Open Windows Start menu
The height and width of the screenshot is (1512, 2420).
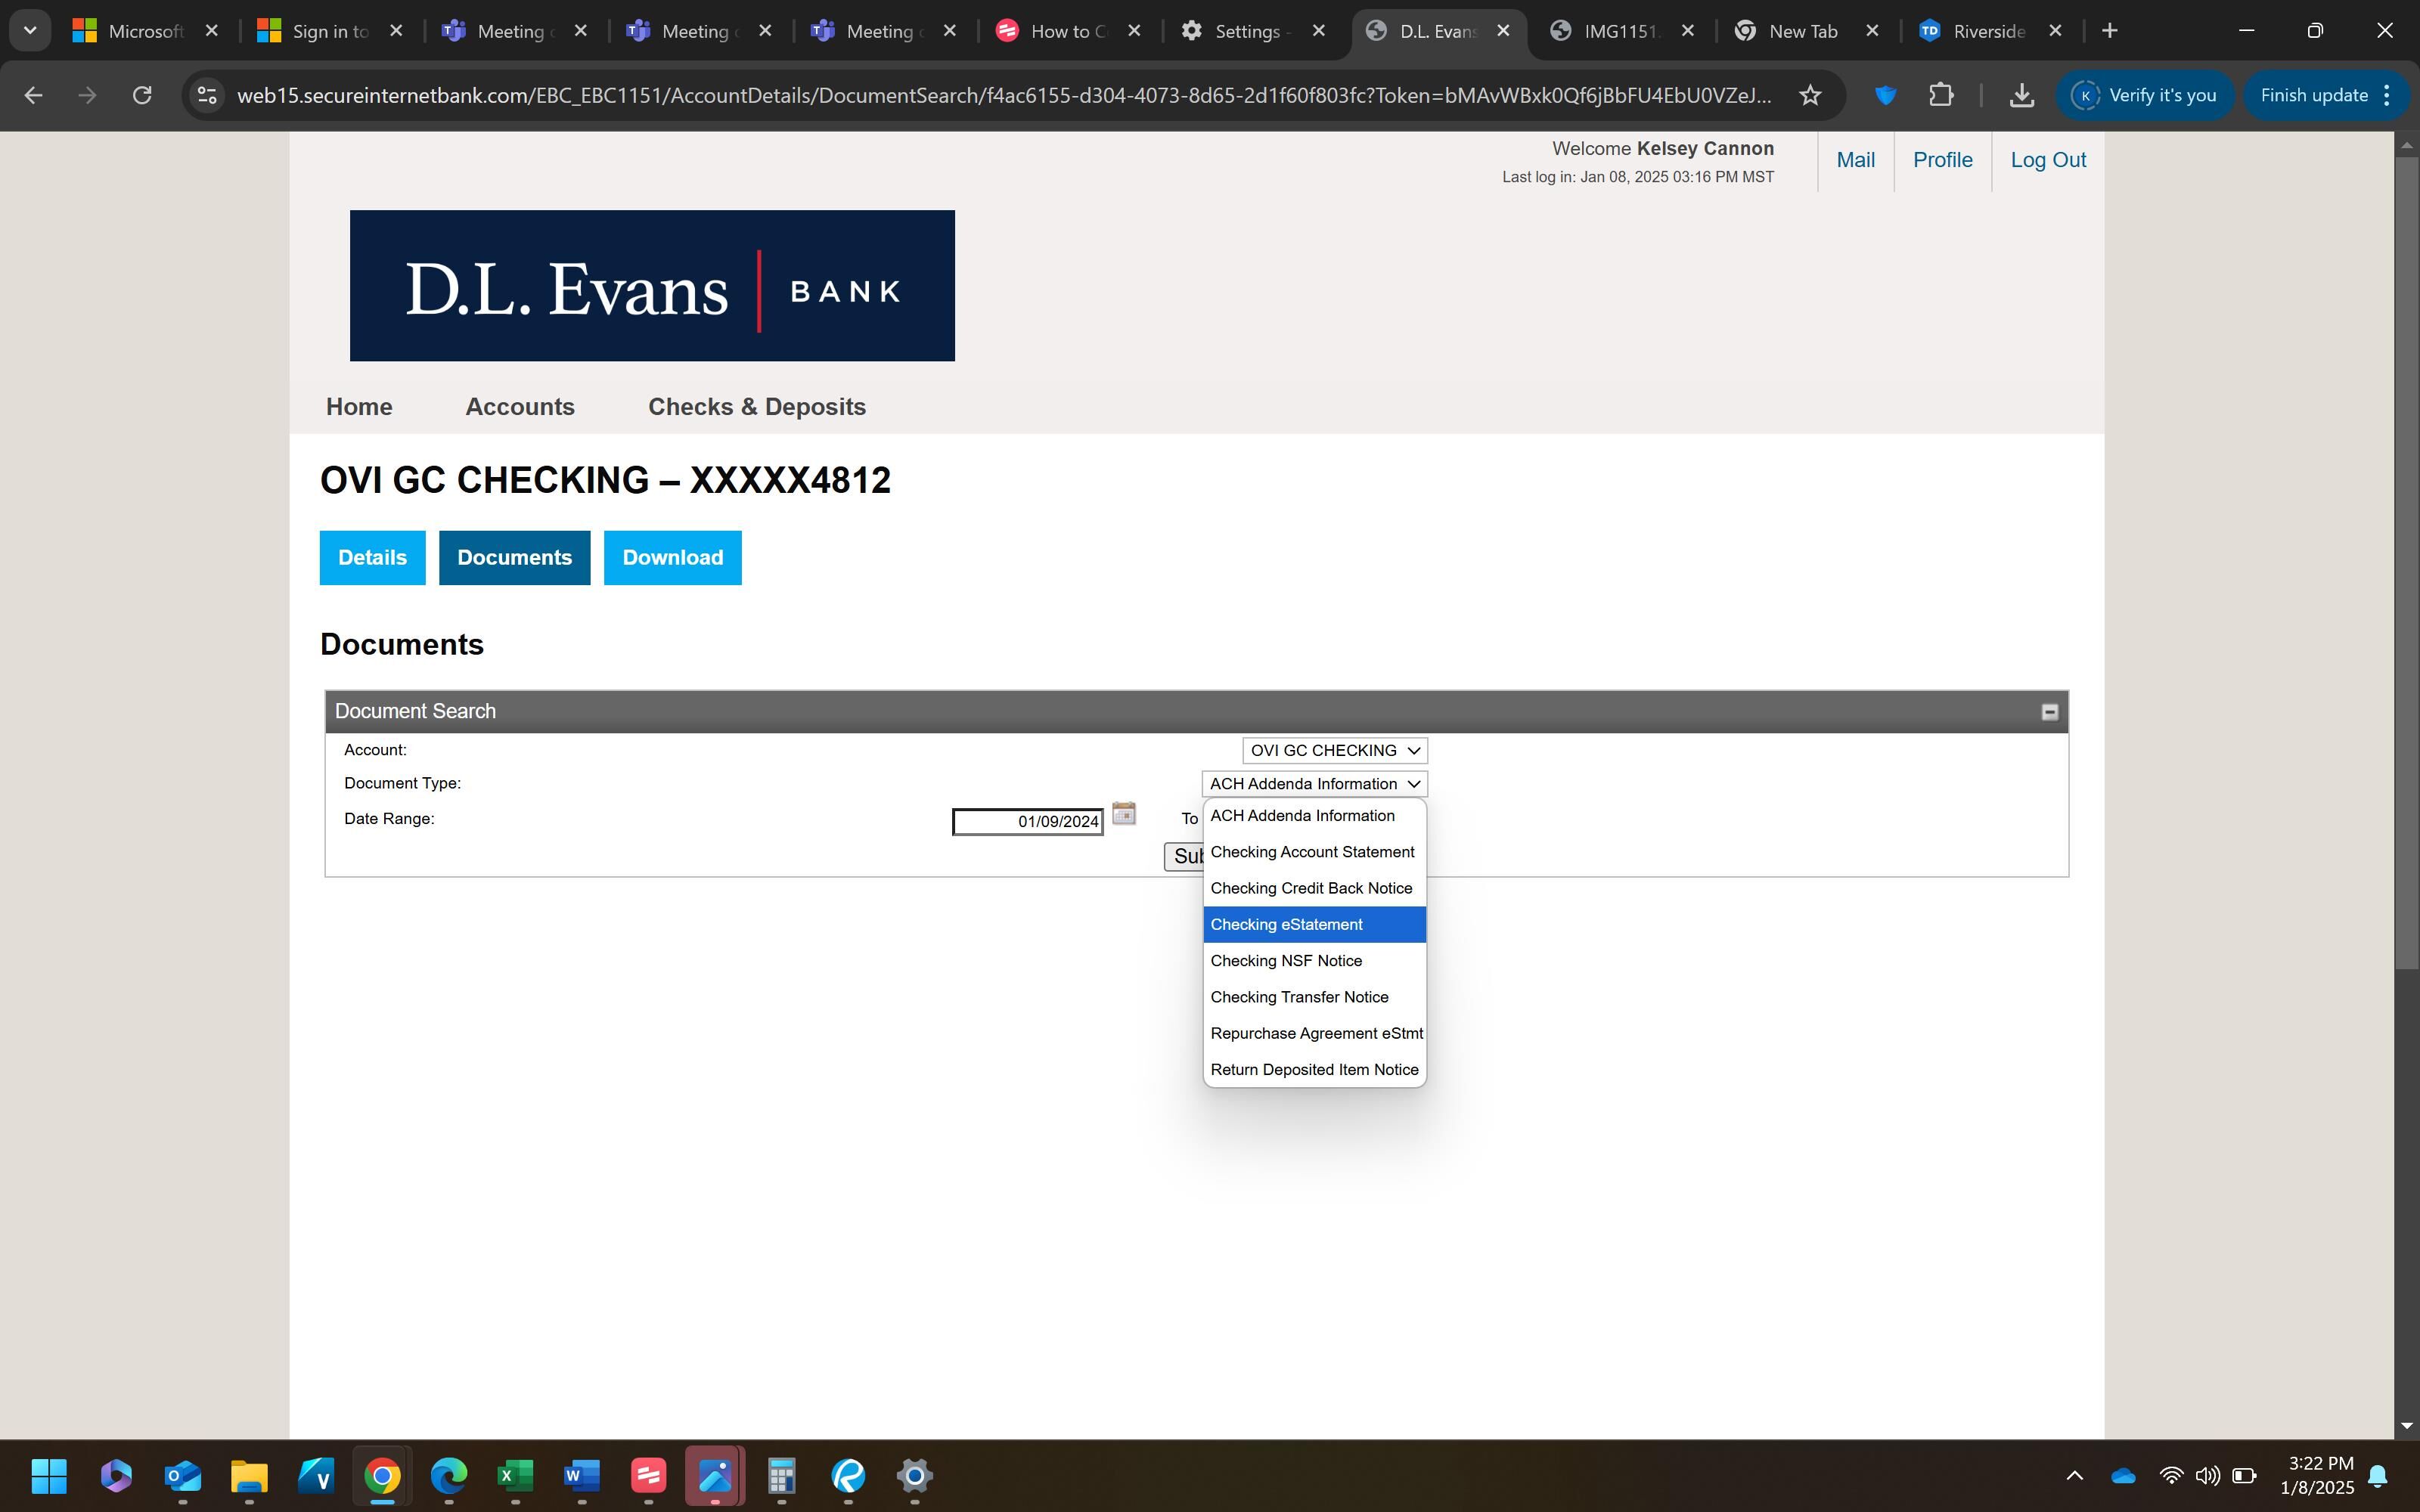49,1475
